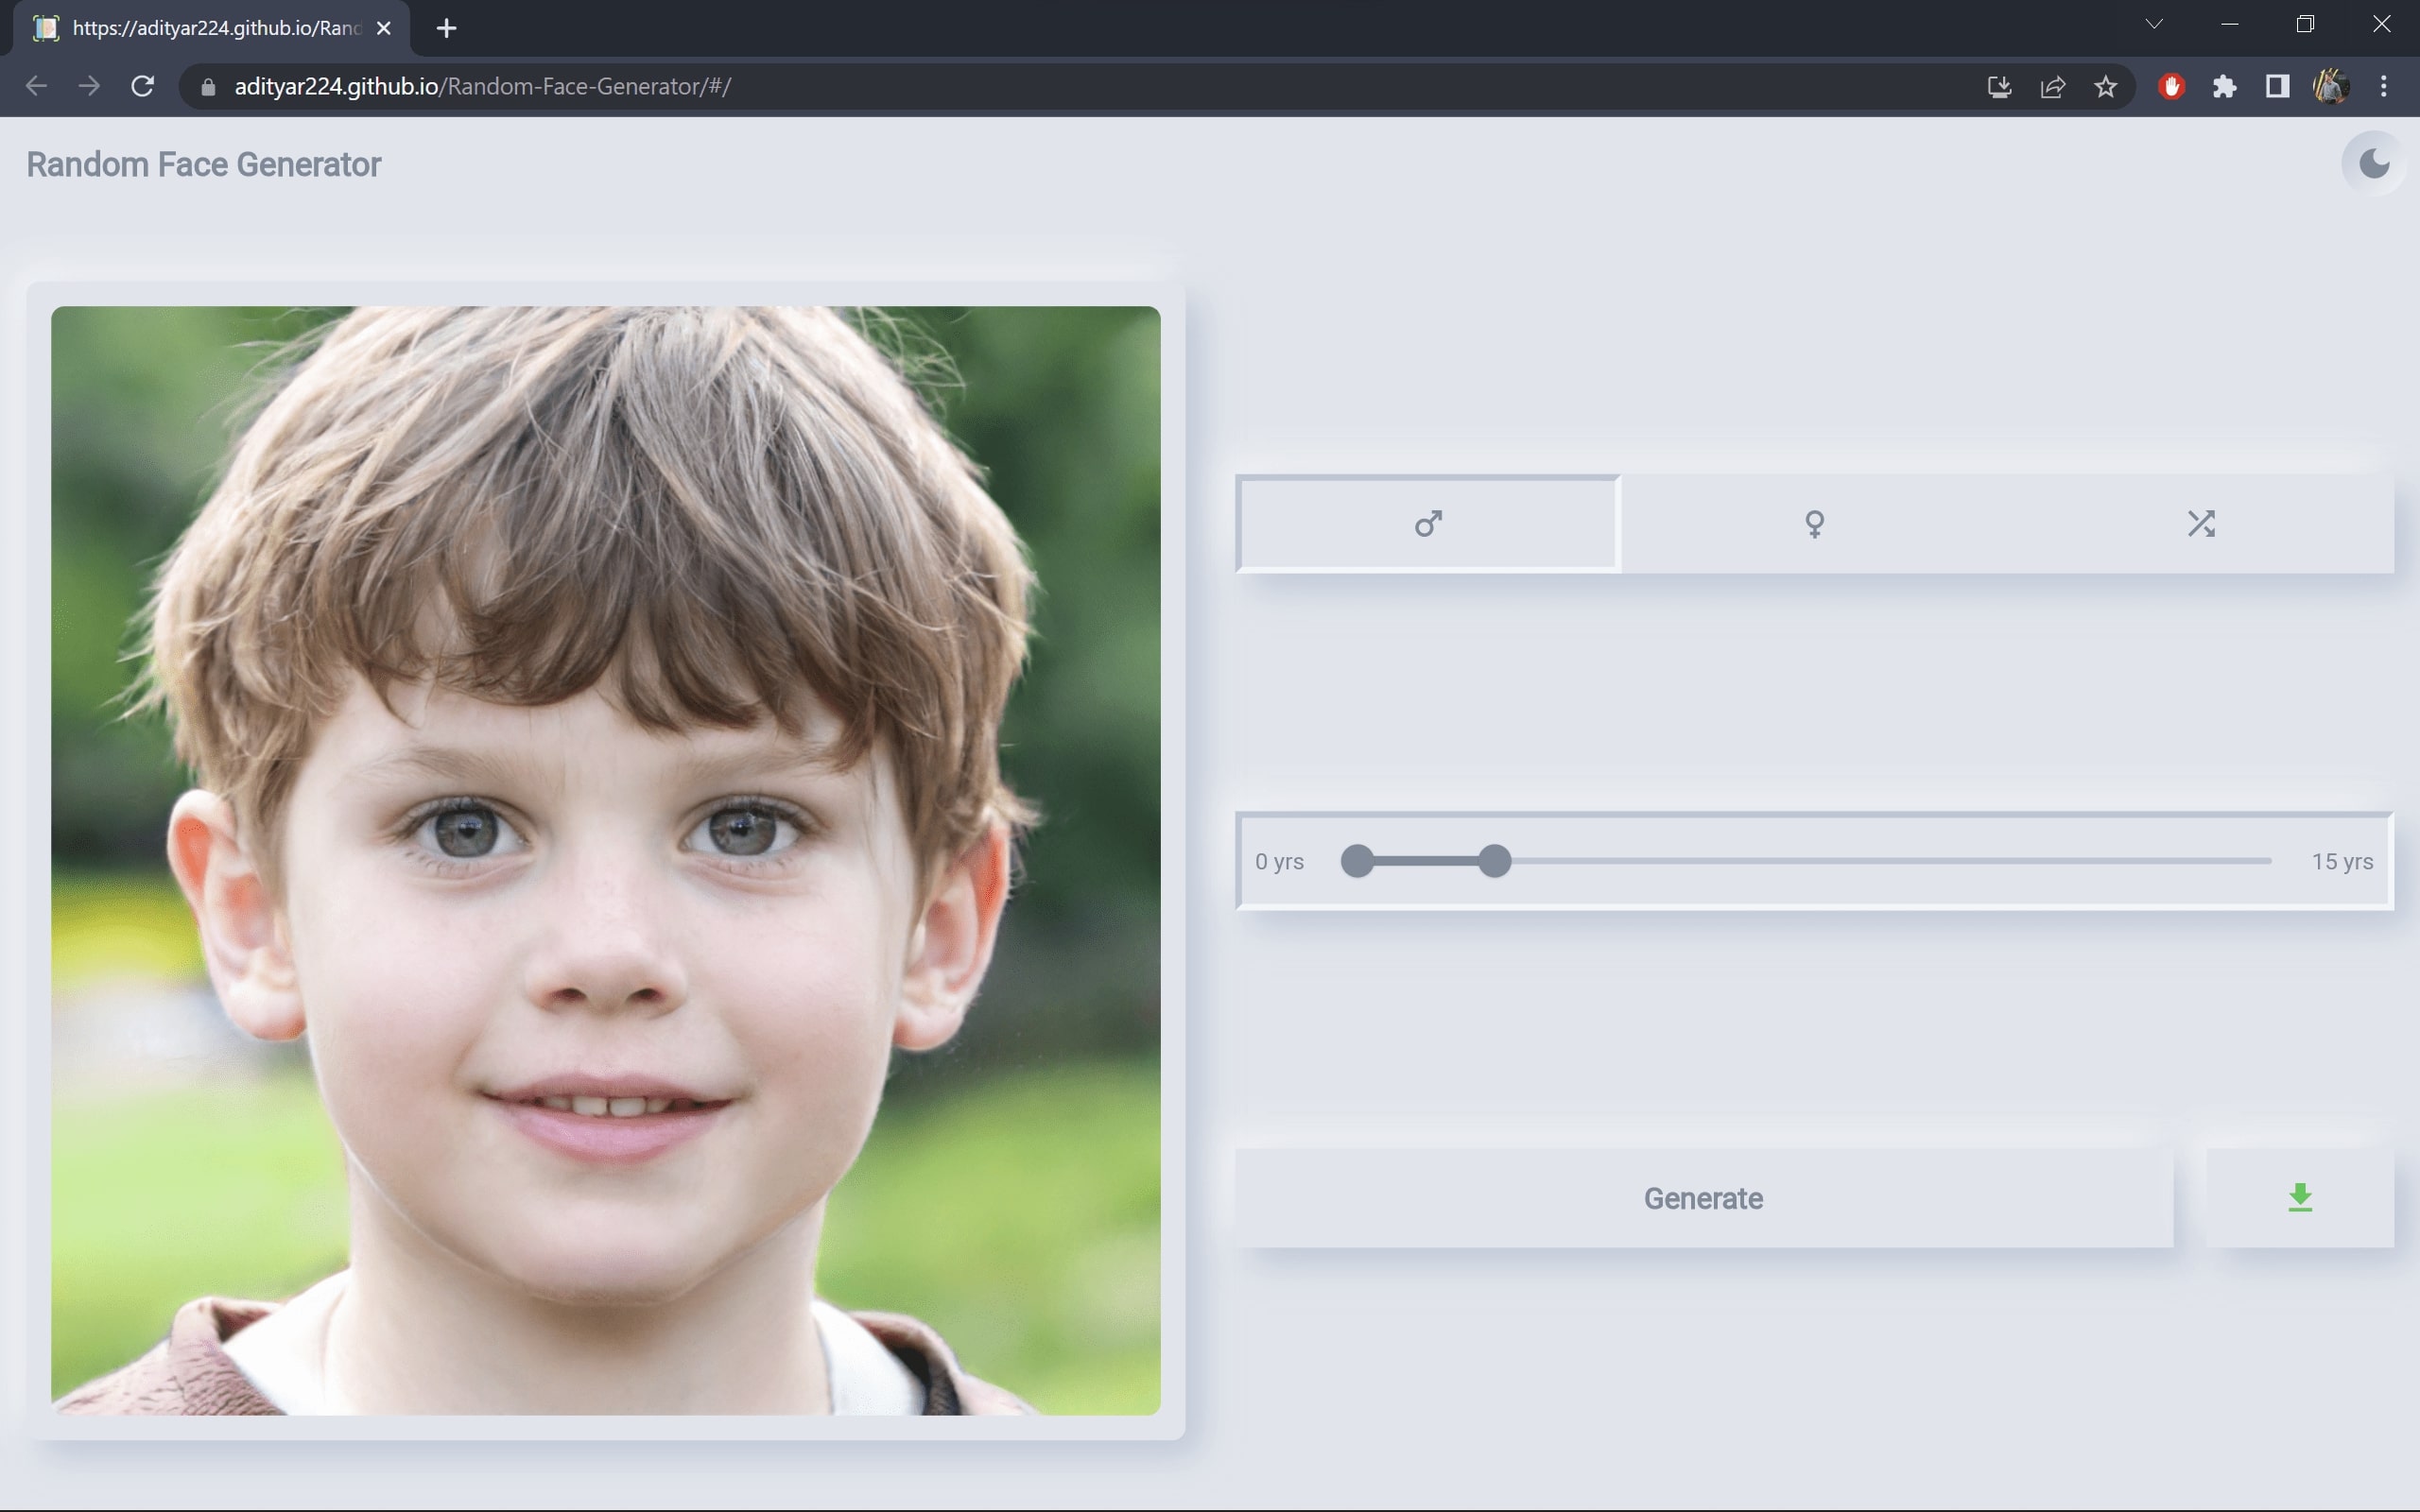Screen dimensions: 2420x1512
Task: Bookmark this page with star icon
Action: pyautogui.click(x=2105, y=87)
